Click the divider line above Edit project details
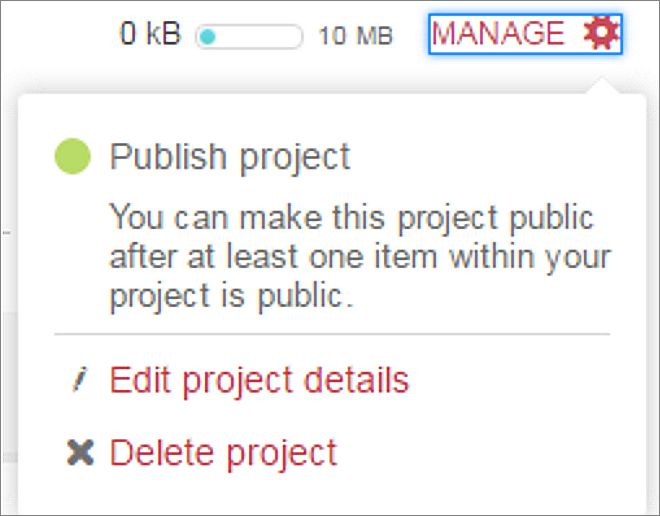Viewport: 660px width, 516px height. point(331,334)
